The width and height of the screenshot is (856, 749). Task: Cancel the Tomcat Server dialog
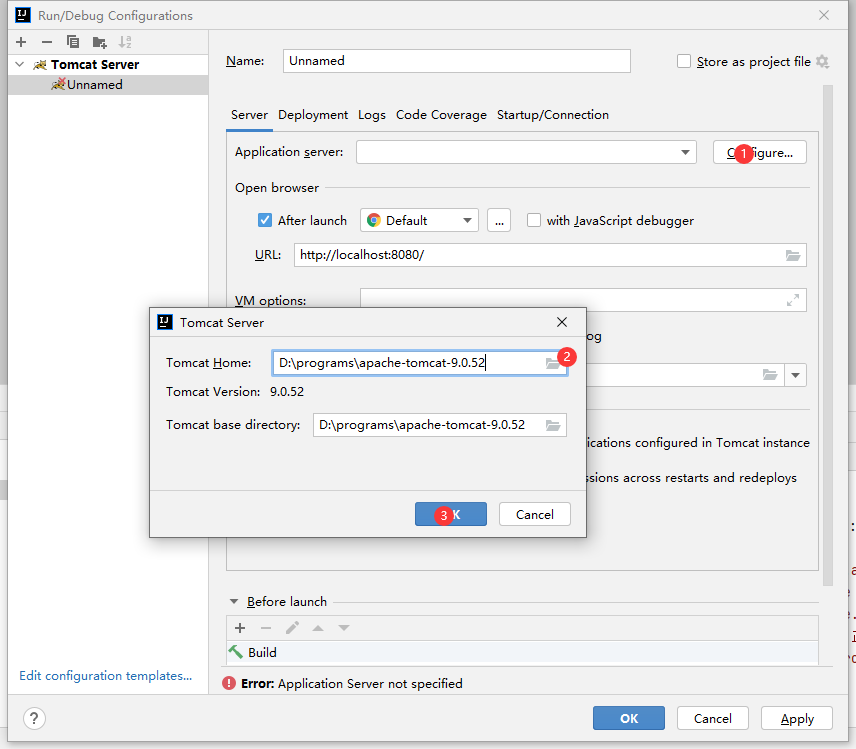pos(534,514)
